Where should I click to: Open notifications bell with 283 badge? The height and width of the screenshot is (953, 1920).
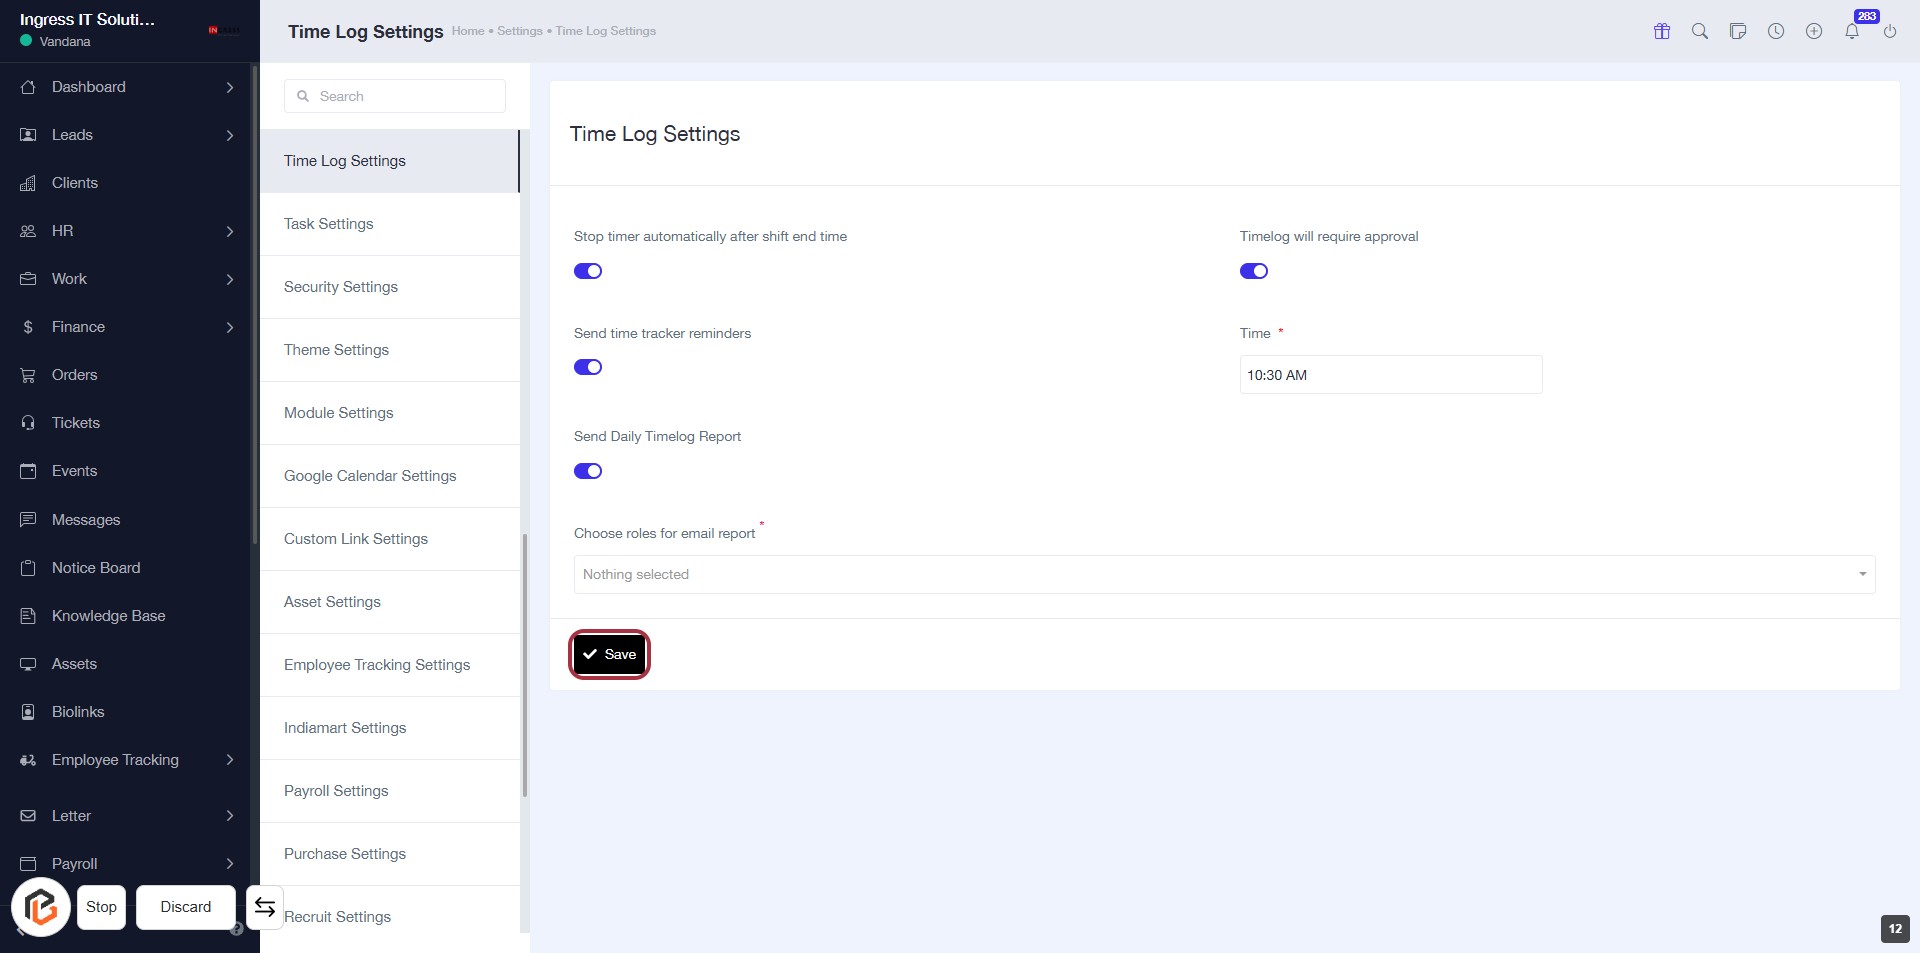point(1852,31)
